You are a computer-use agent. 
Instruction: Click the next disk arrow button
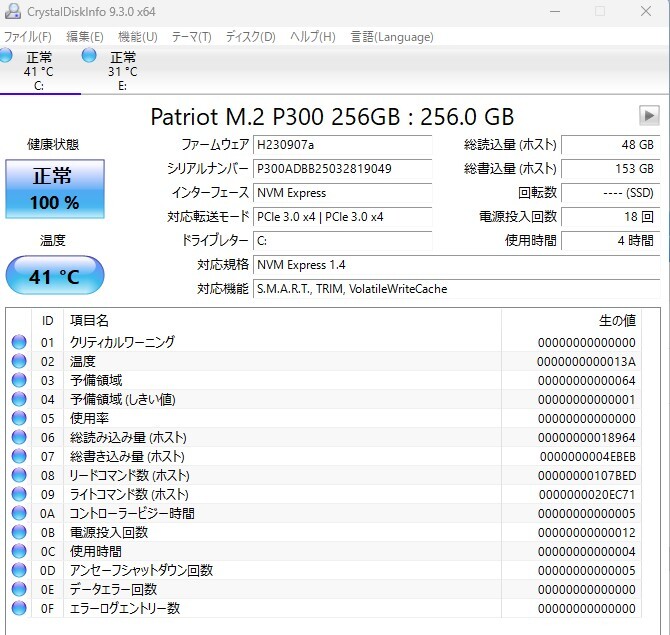[x=649, y=115]
